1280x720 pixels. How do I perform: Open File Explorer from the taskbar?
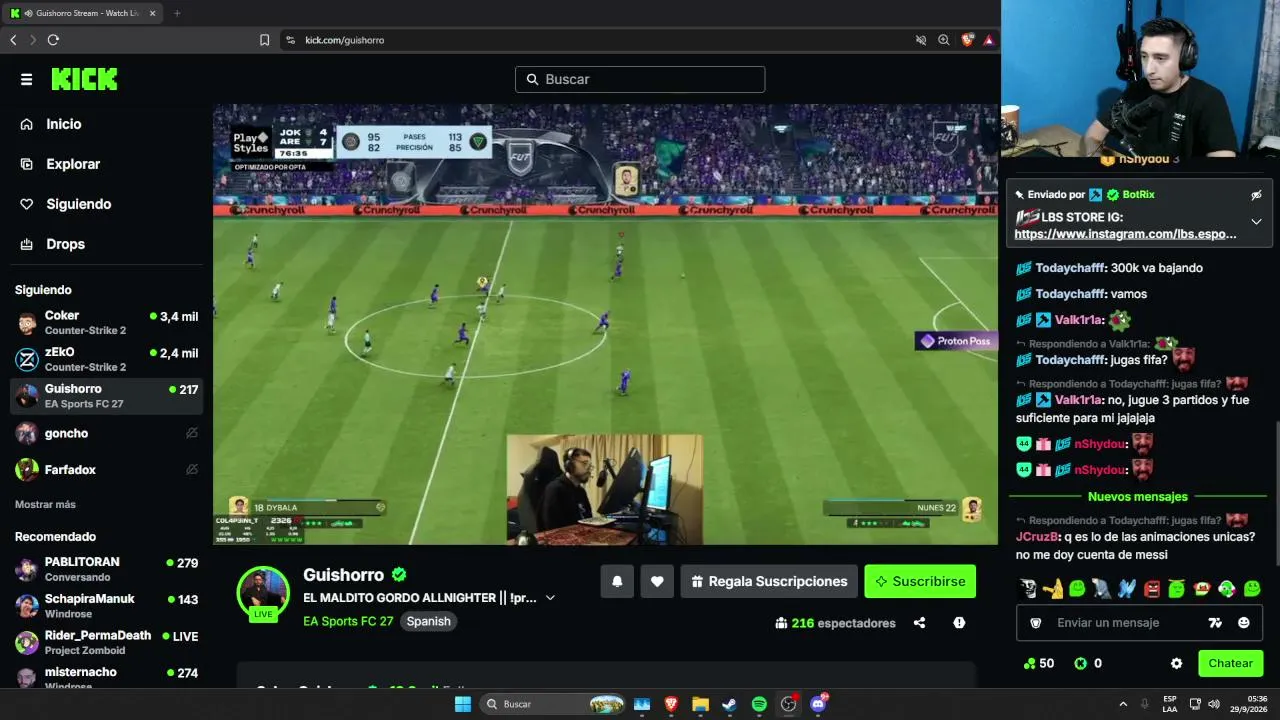700,704
